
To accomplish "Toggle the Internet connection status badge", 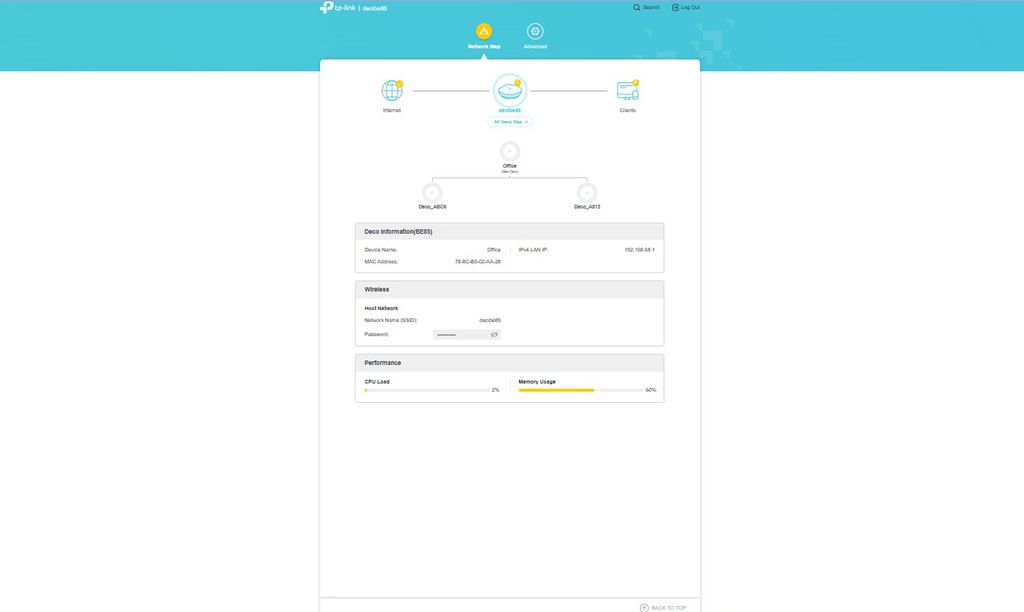I will click(x=400, y=82).
